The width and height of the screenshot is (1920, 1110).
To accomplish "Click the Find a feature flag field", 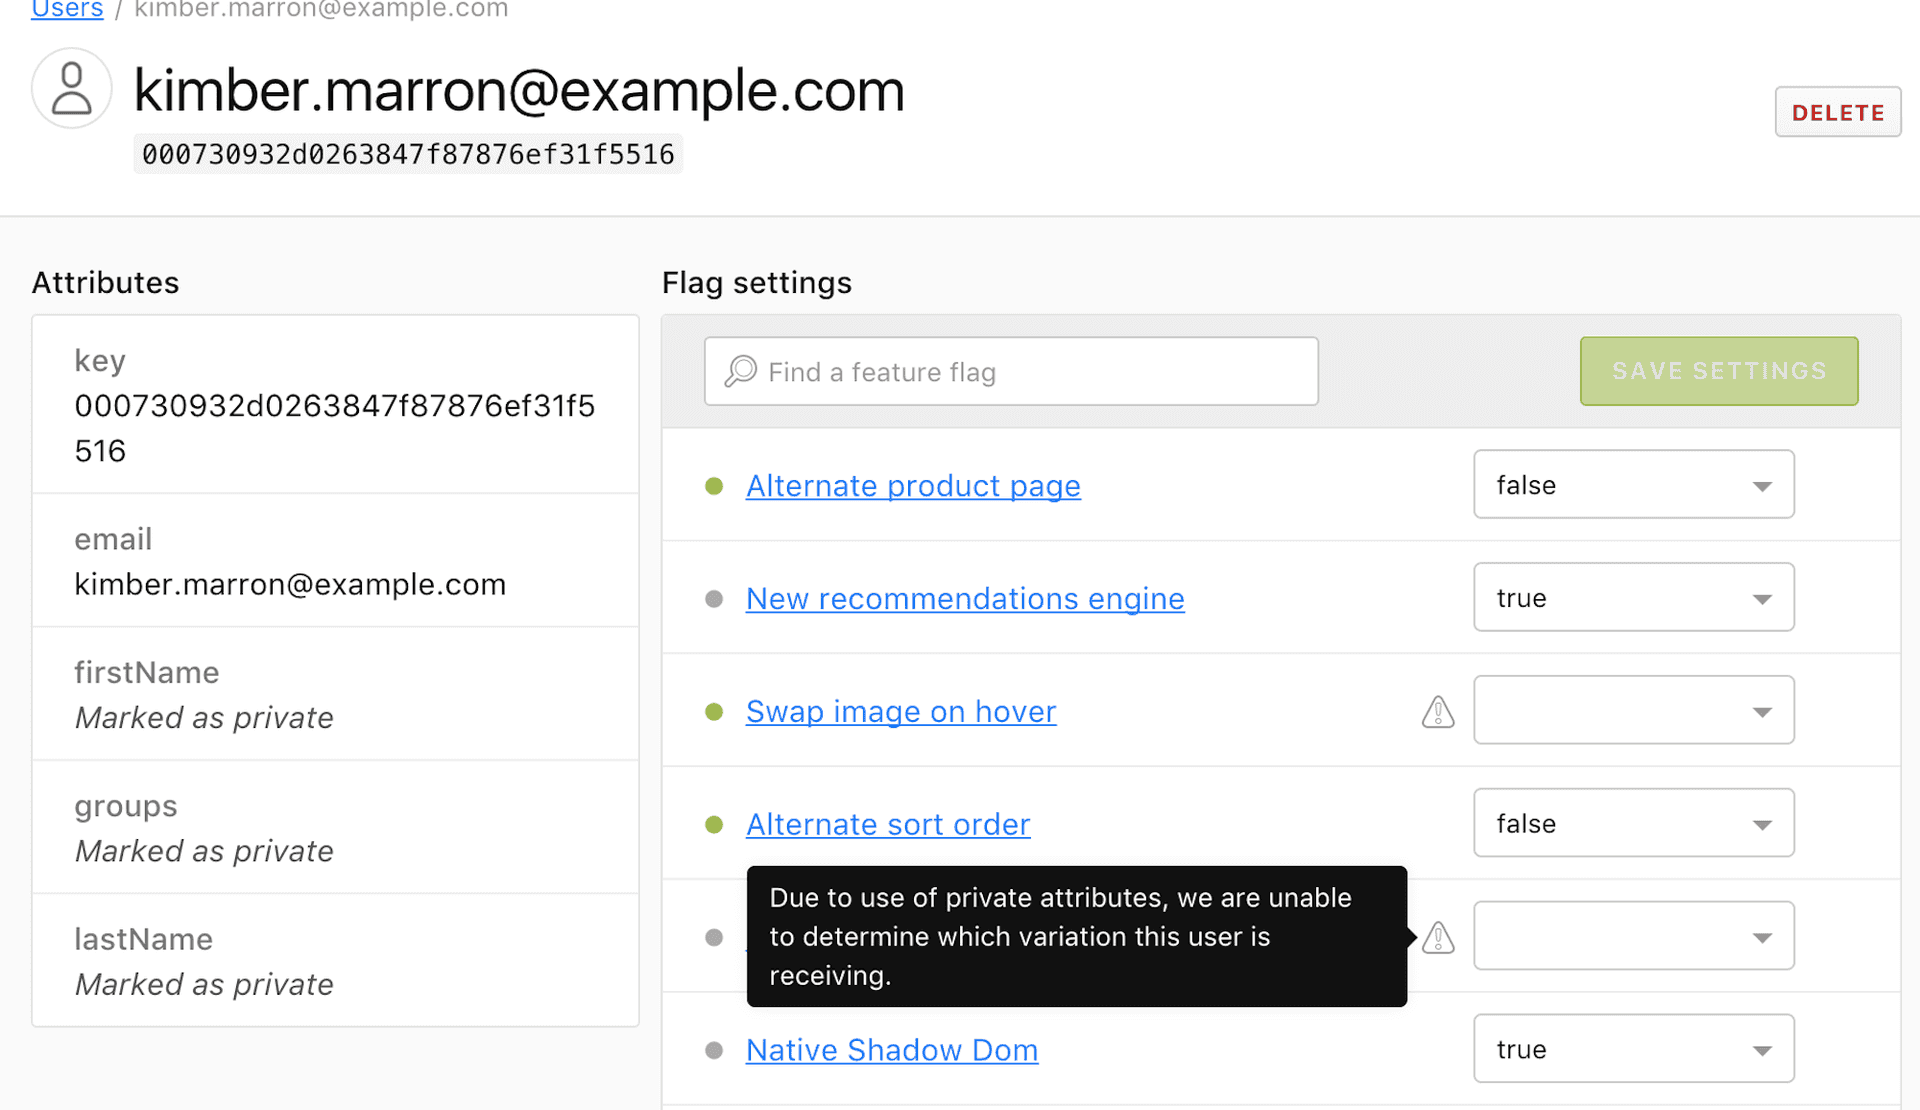I will pos(1010,371).
